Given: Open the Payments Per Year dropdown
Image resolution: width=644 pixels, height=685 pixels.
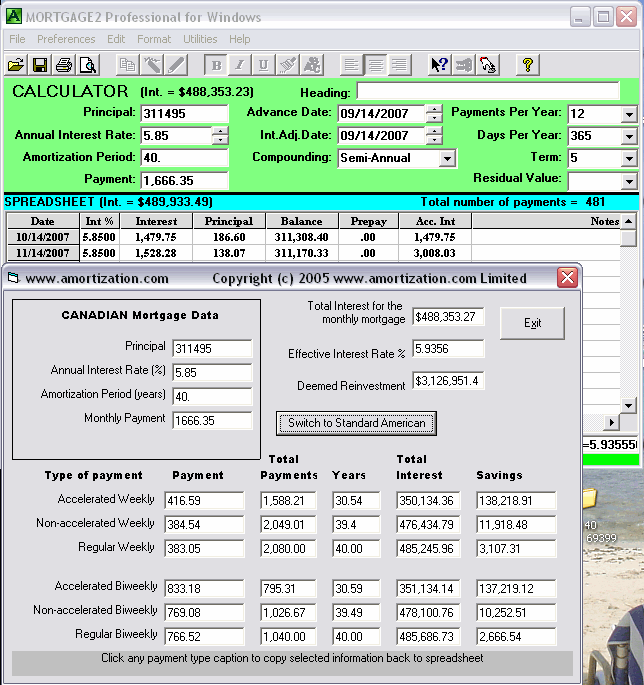Looking at the screenshot, I should click(628, 114).
